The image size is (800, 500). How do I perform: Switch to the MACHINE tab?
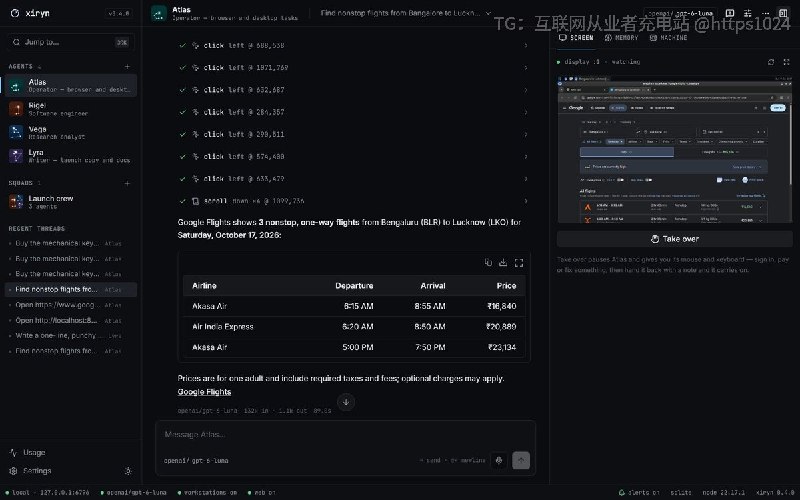(668, 38)
